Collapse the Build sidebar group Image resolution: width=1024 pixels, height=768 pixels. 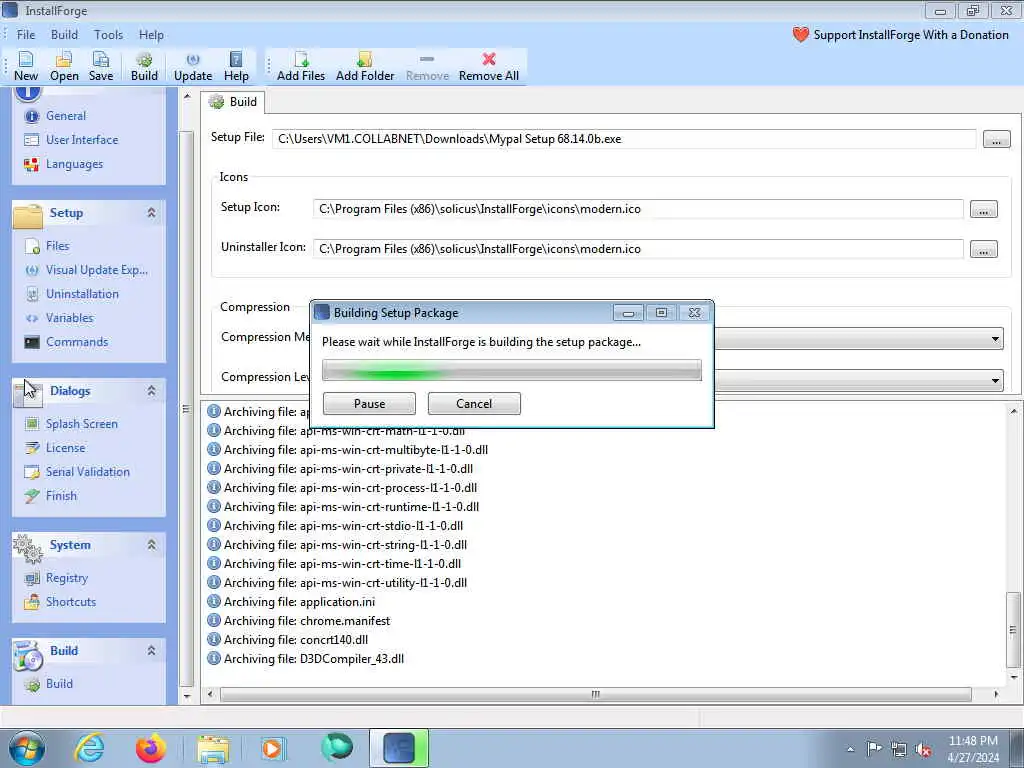click(152, 650)
